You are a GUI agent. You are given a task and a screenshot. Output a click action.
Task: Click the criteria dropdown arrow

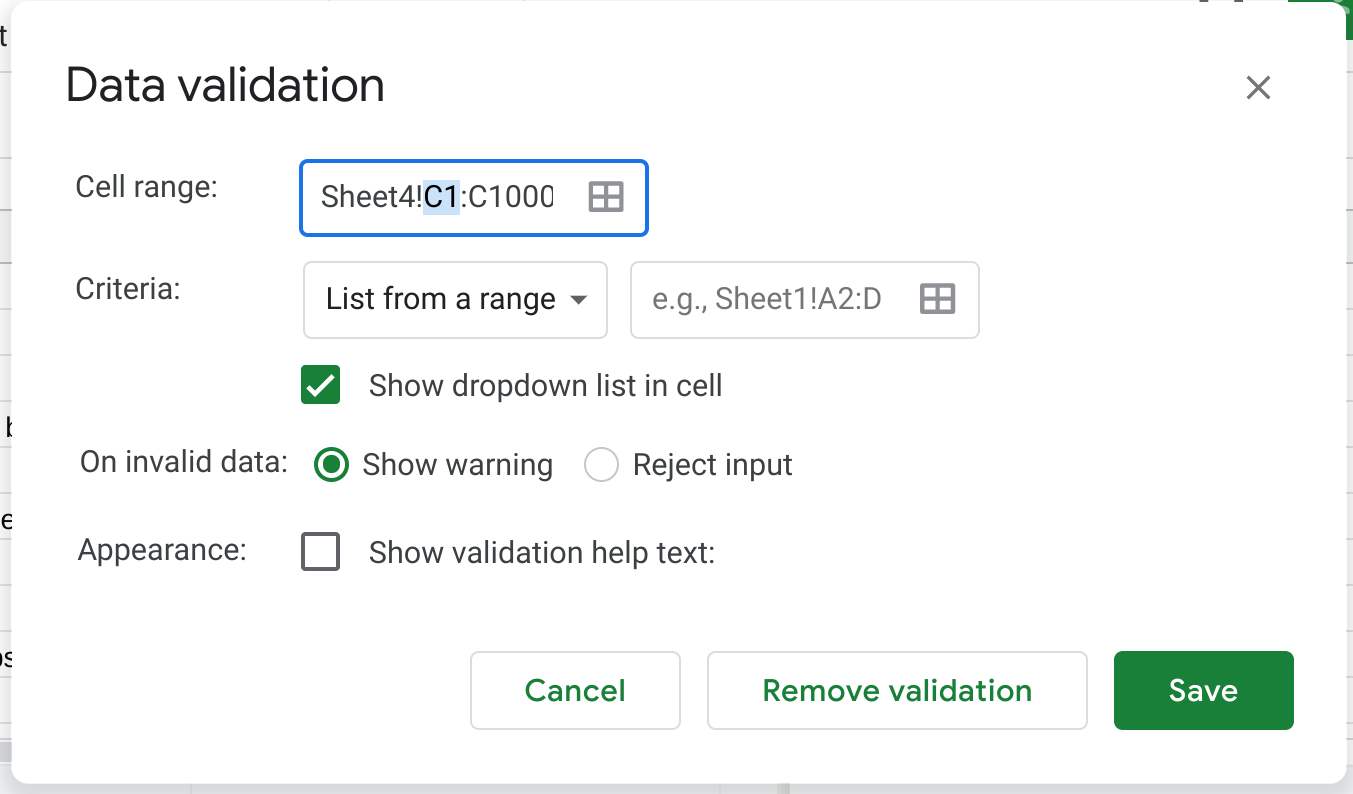tap(578, 300)
